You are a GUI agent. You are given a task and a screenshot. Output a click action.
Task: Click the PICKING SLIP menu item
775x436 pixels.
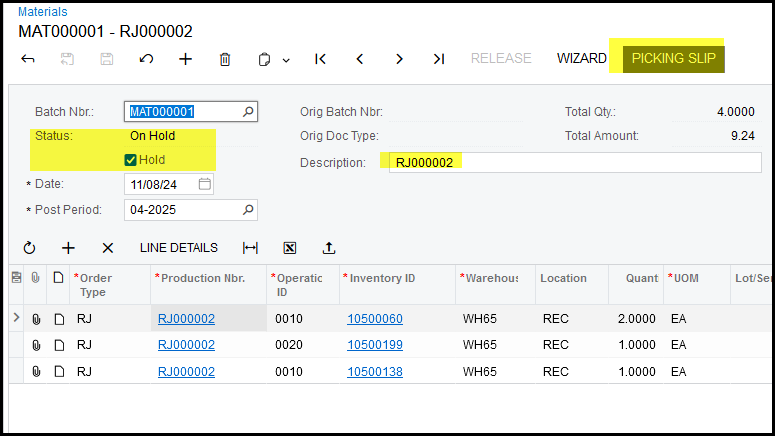pyautogui.click(x=672, y=58)
